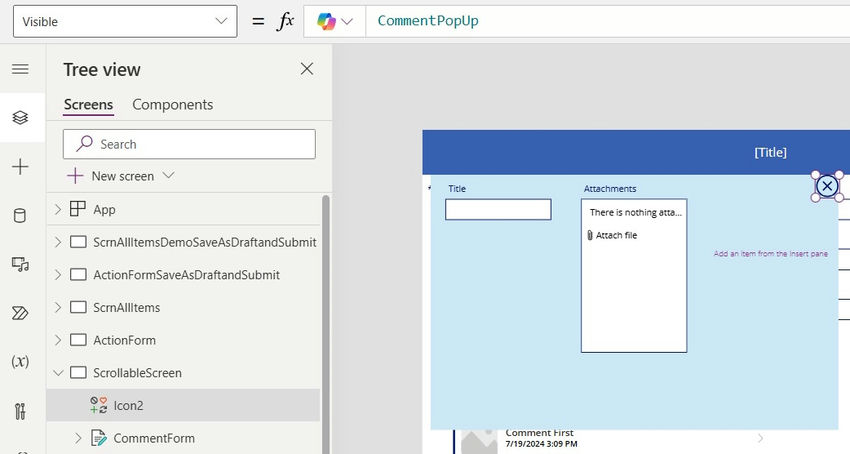Open the New screen dropdown chevron
Image resolution: width=850 pixels, height=454 pixels.
coord(169,175)
